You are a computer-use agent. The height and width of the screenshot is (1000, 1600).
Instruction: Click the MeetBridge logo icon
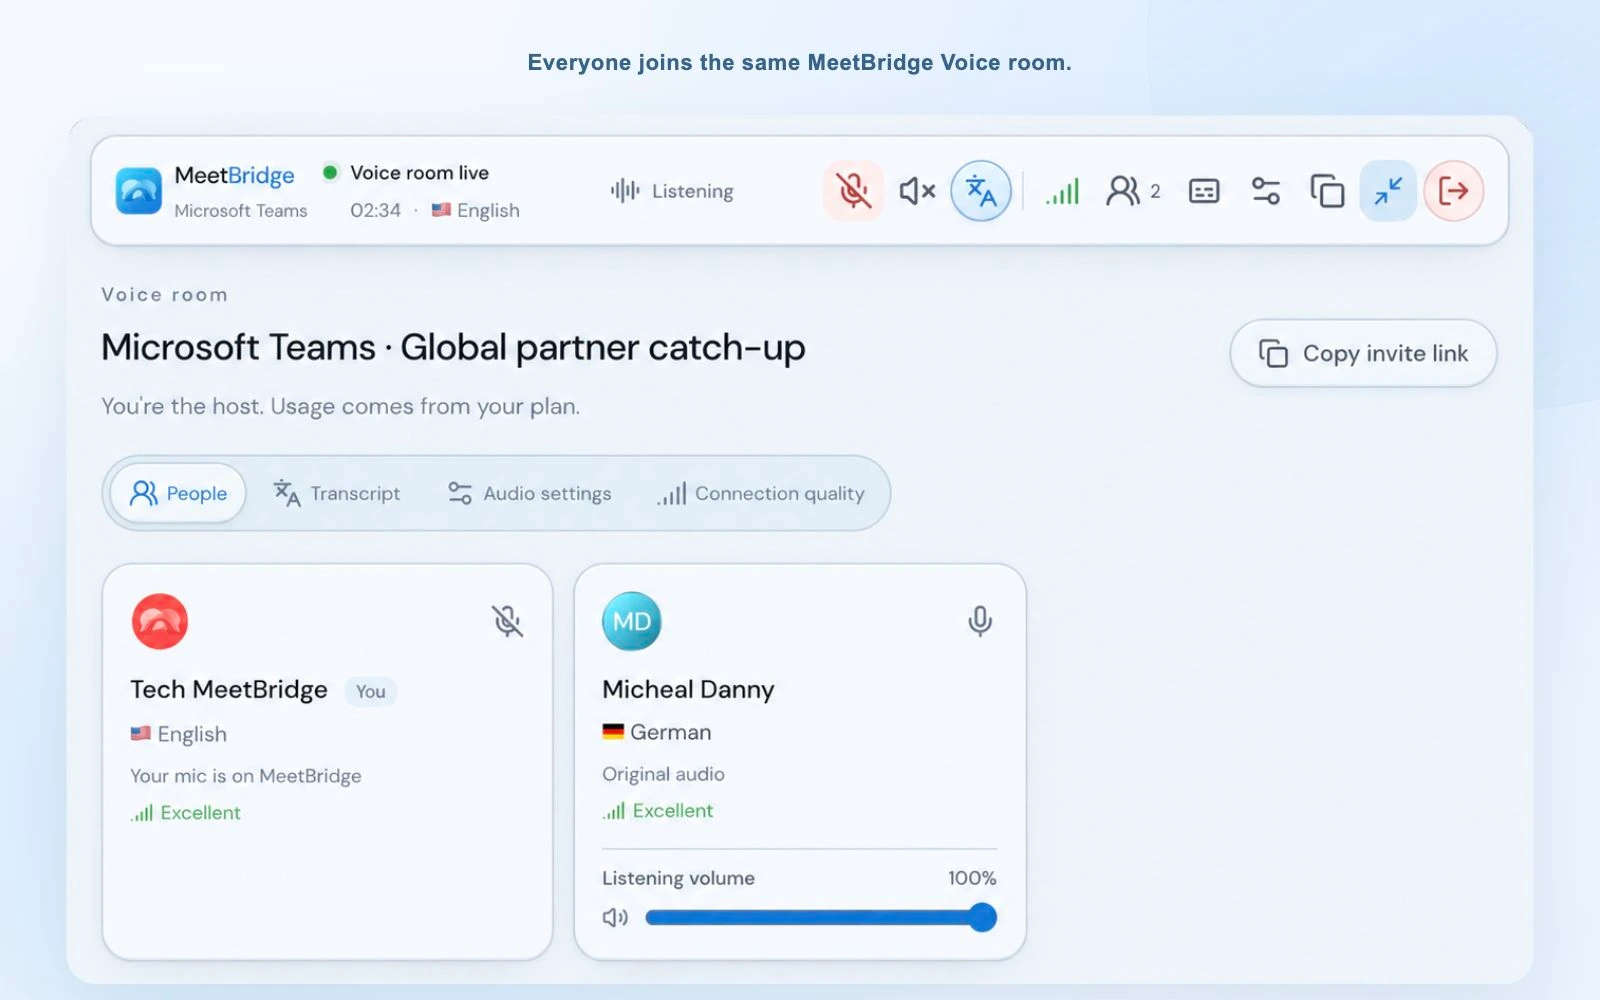tap(138, 190)
